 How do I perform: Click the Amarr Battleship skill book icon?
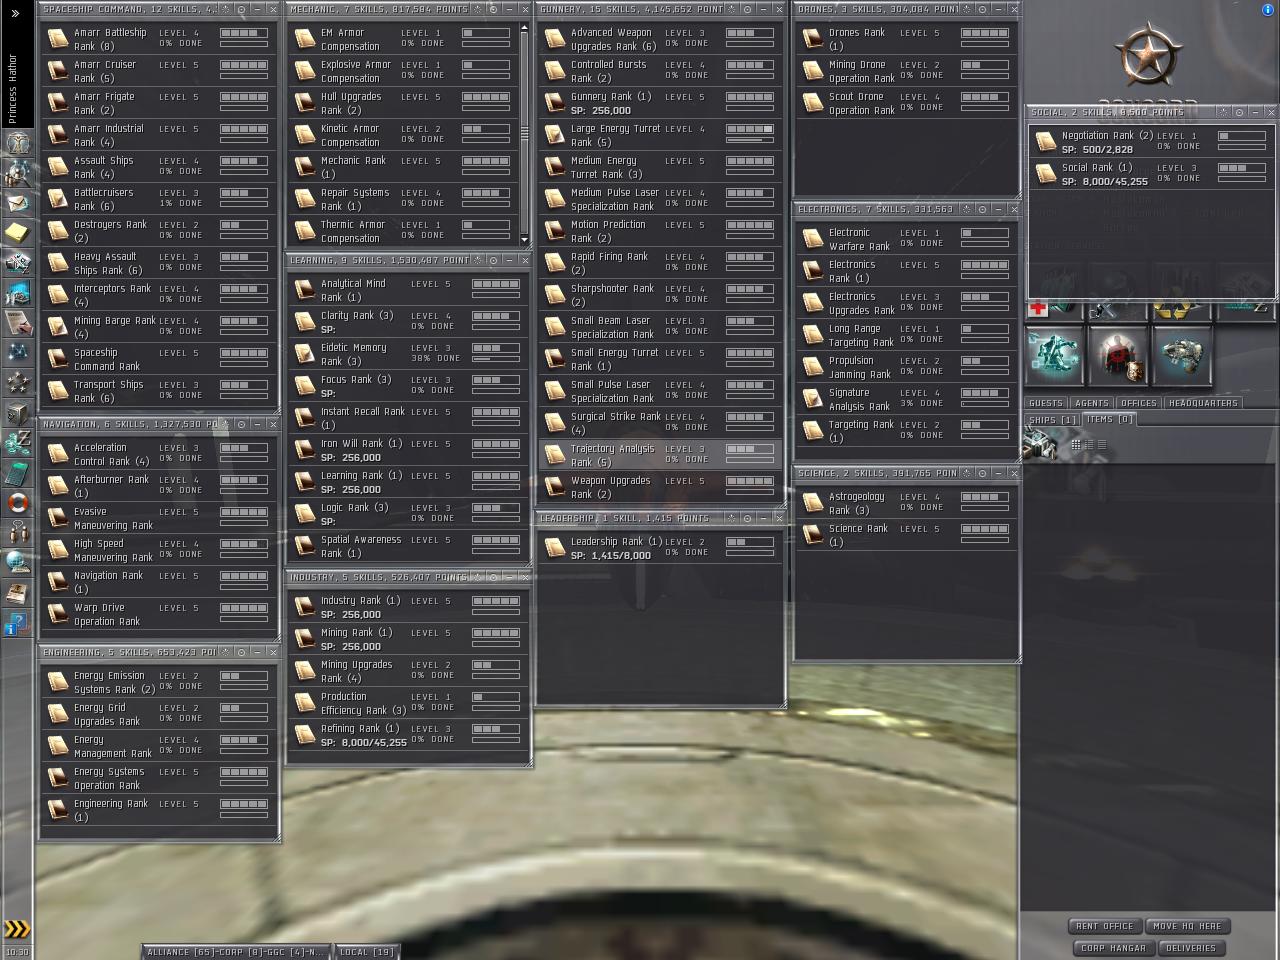56,39
